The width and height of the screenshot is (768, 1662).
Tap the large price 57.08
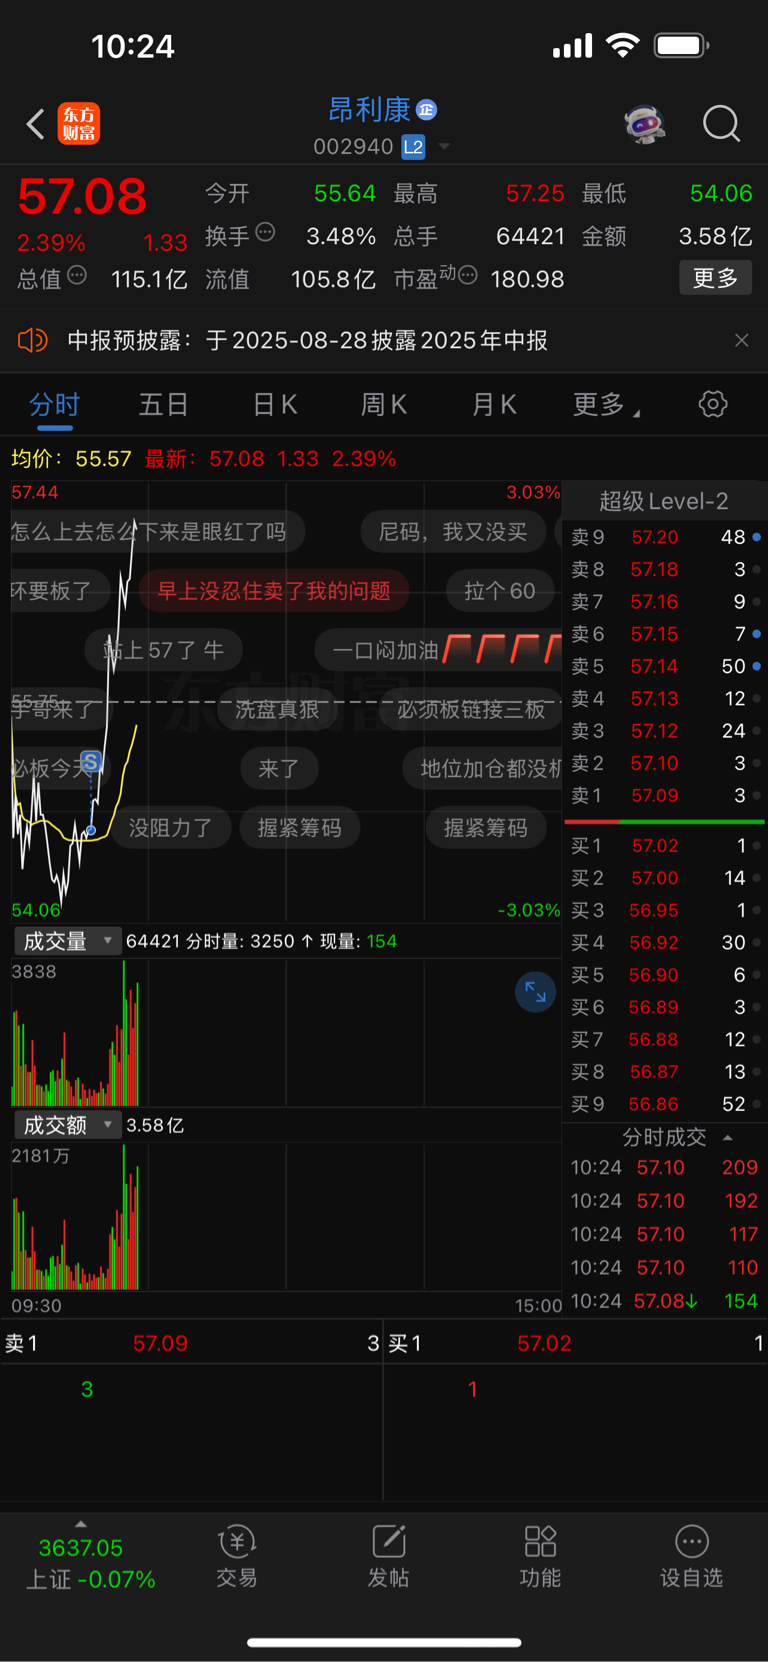click(82, 196)
